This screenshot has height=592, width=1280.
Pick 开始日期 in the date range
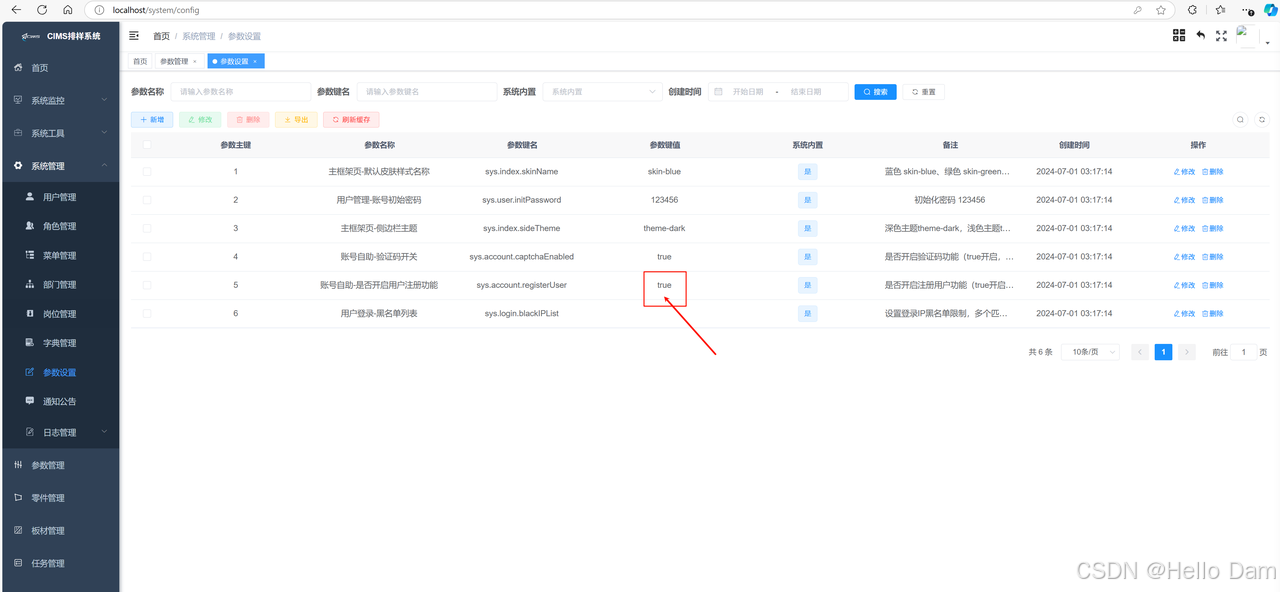(x=748, y=91)
